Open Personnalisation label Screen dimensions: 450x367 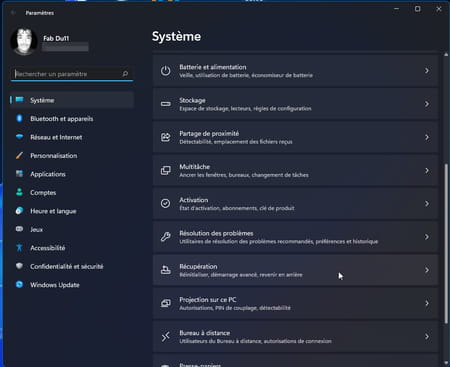coord(54,156)
